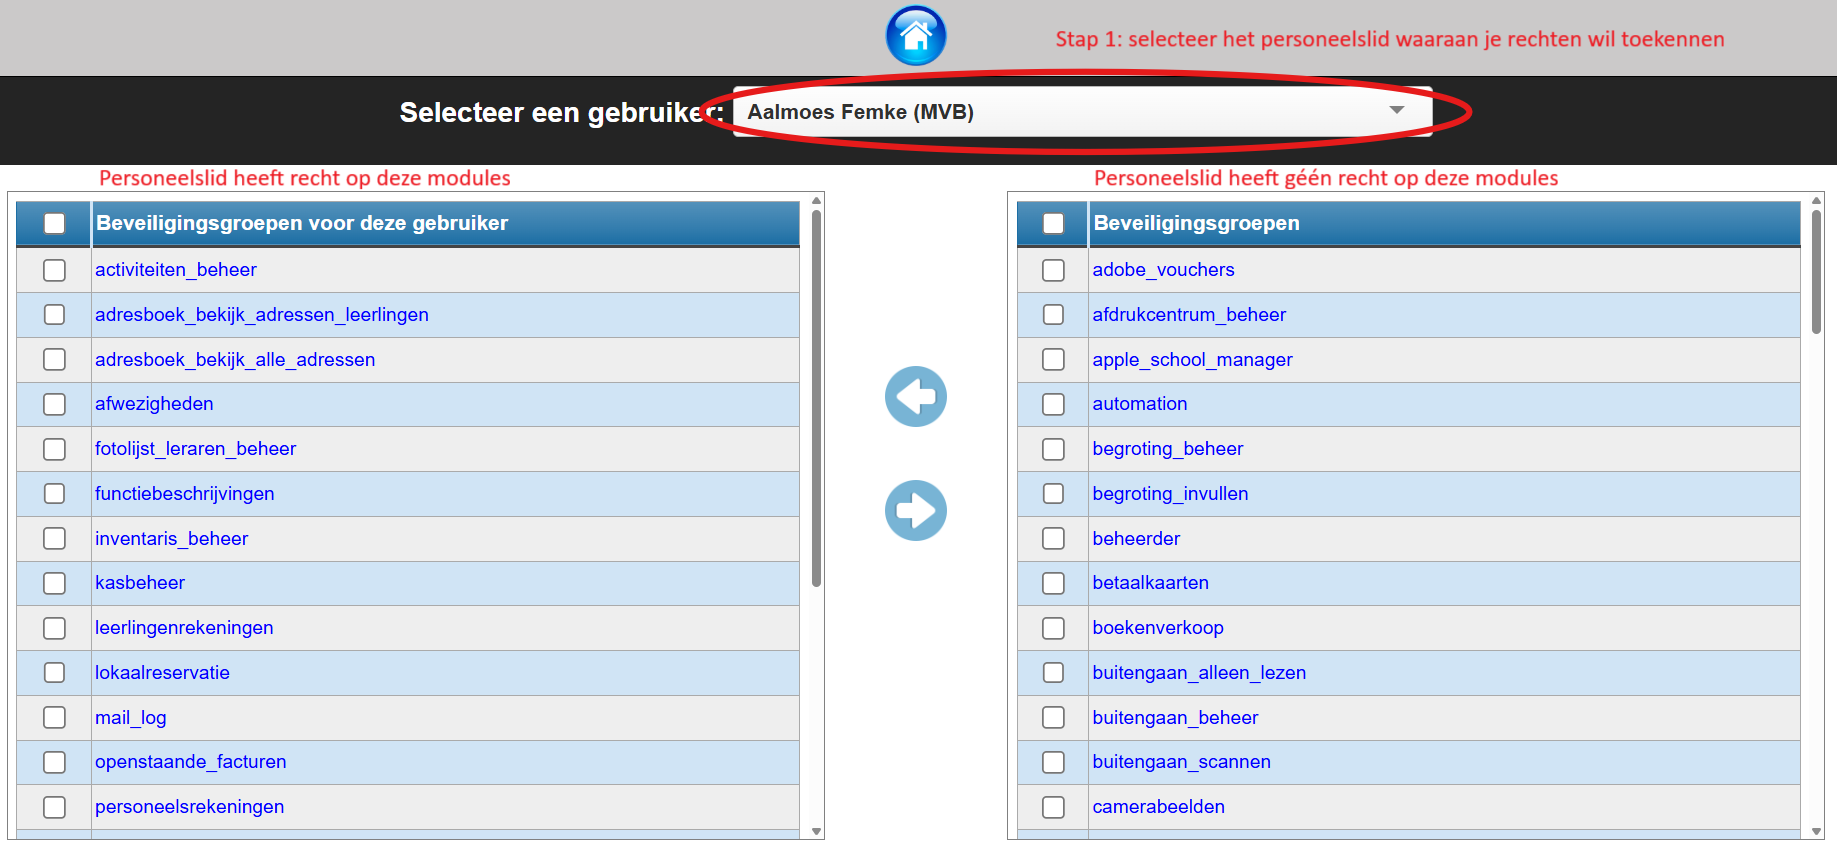Check the activiteiten_beheer checkbox
The image size is (1837, 852).
(x=55, y=270)
